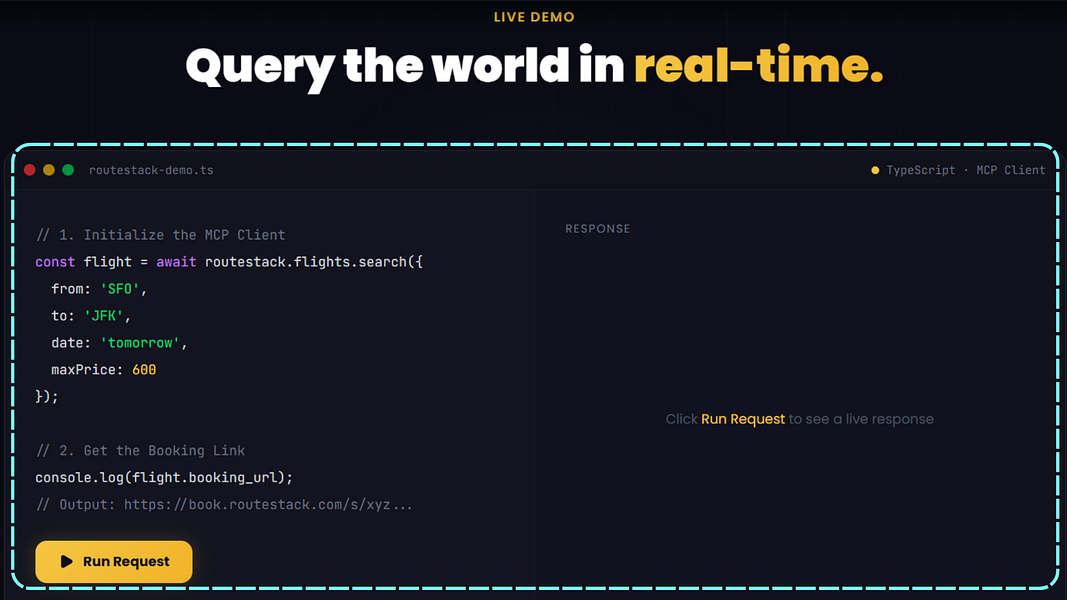Click the console.log(flight.booking_url) line
The height and width of the screenshot is (600, 1067).
[x=164, y=478]
